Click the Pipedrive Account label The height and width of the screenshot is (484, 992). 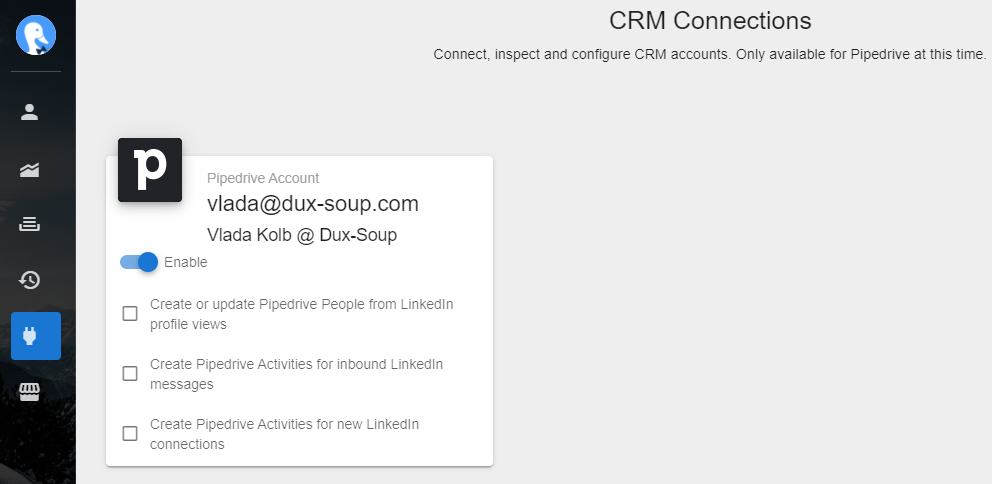point(263,178)
